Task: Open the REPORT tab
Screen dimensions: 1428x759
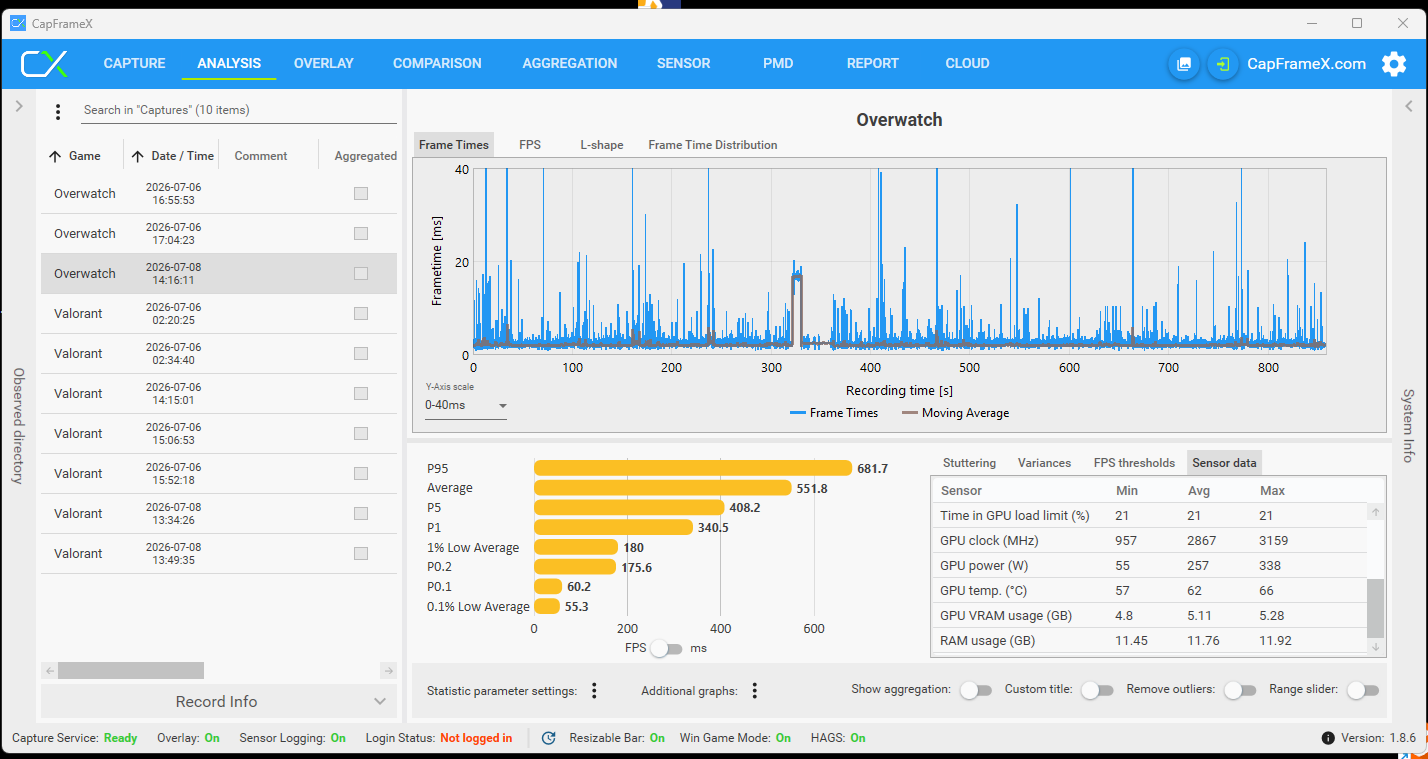Action: 873,63
